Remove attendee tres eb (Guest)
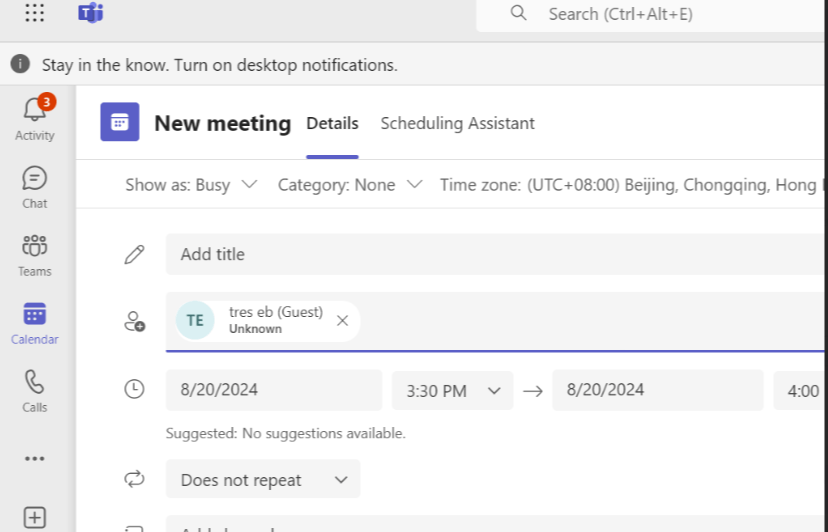Viewport: 828px width, 532px height. point(342,321)
